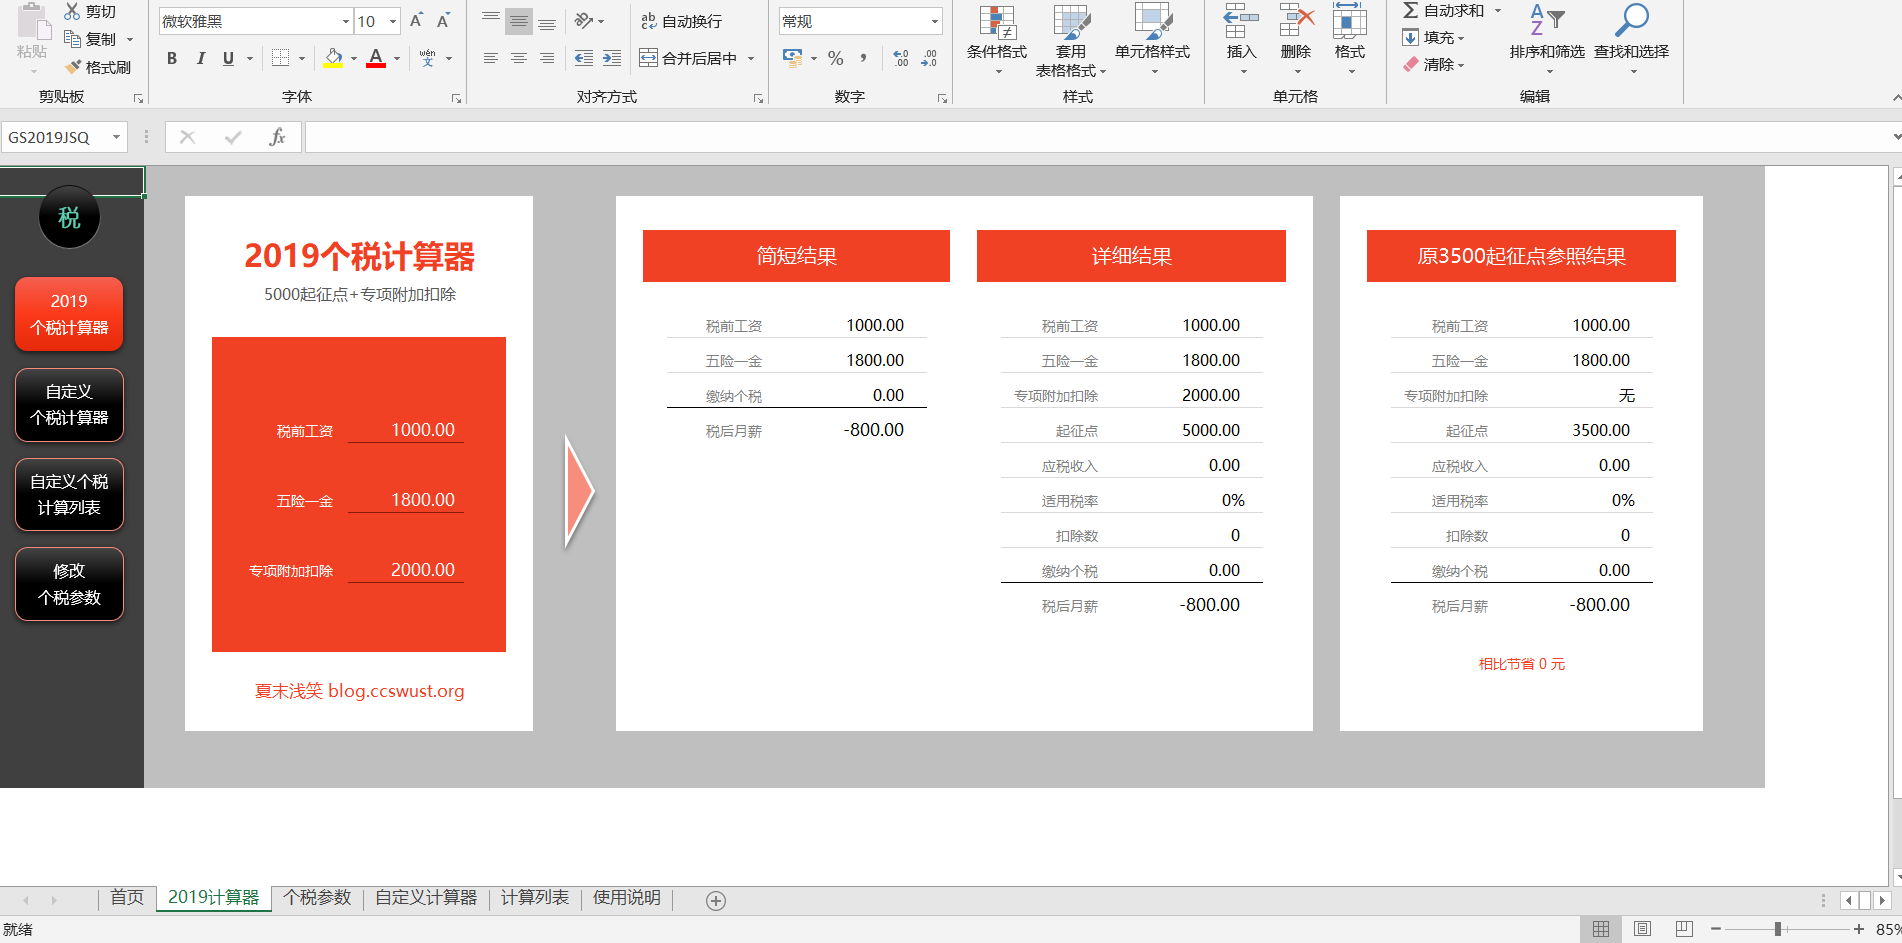
Task: Add a new sheet with the plus button
Action: (x=716, y=901)
